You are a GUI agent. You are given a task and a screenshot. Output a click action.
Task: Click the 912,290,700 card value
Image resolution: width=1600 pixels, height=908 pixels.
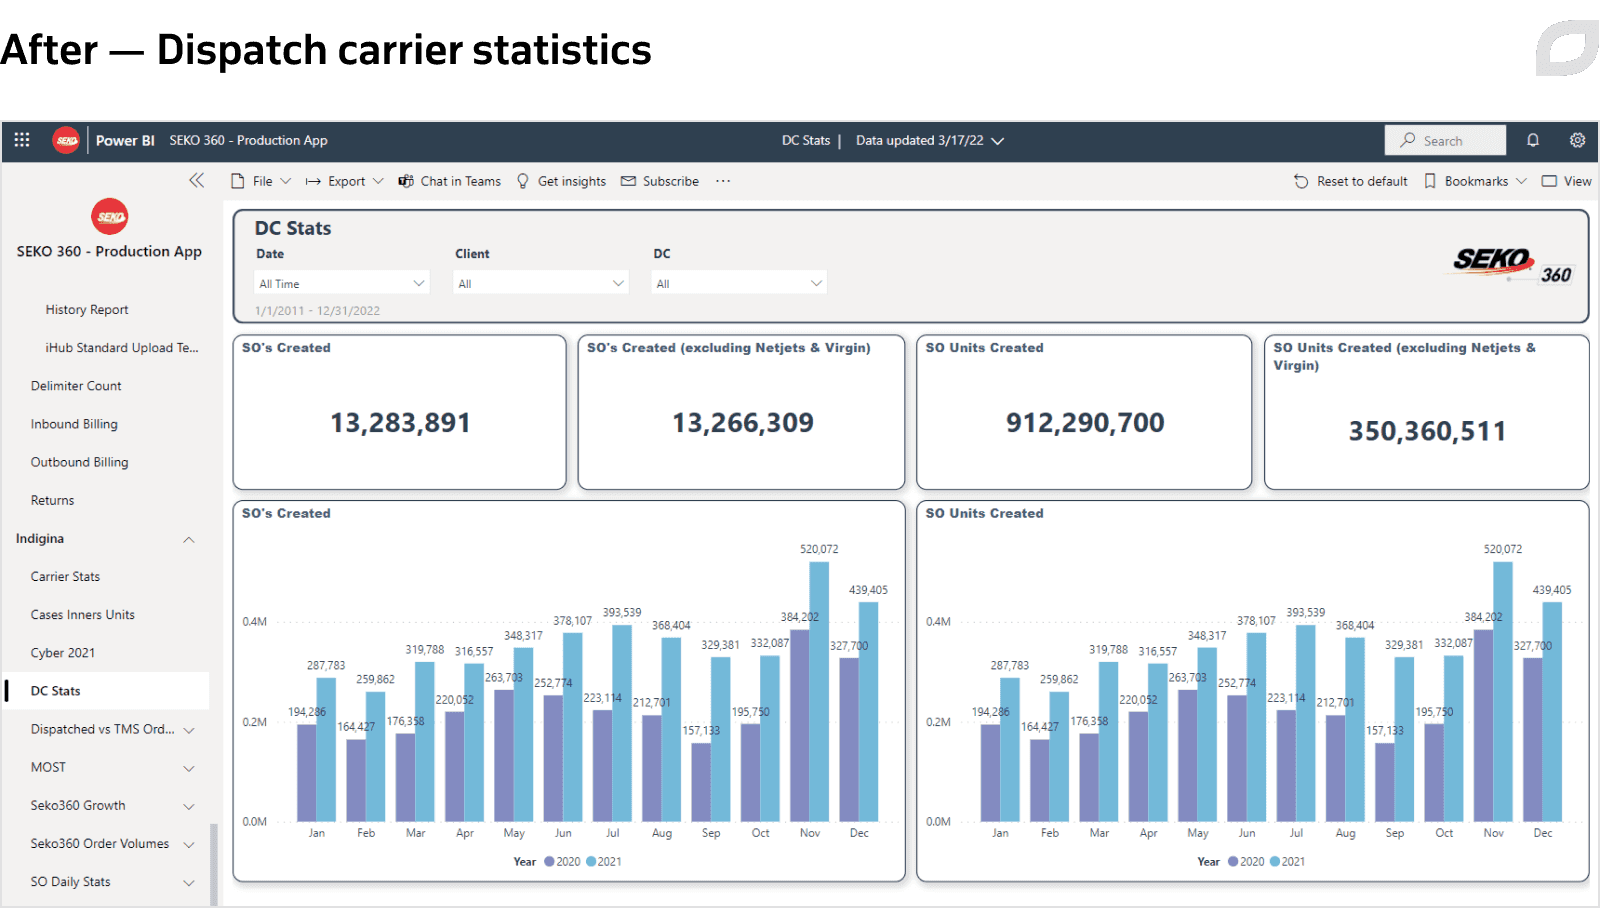pyautogui.click(x=1085, y=423)
